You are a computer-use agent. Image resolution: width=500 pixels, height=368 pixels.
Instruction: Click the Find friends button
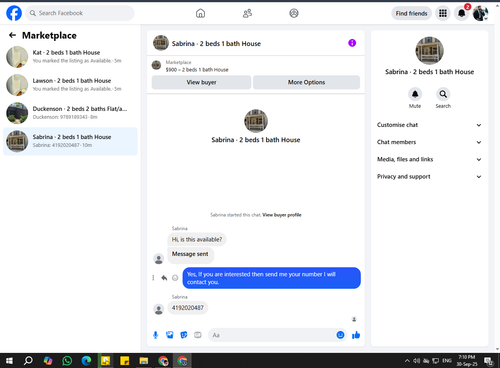tap(411, 13)
